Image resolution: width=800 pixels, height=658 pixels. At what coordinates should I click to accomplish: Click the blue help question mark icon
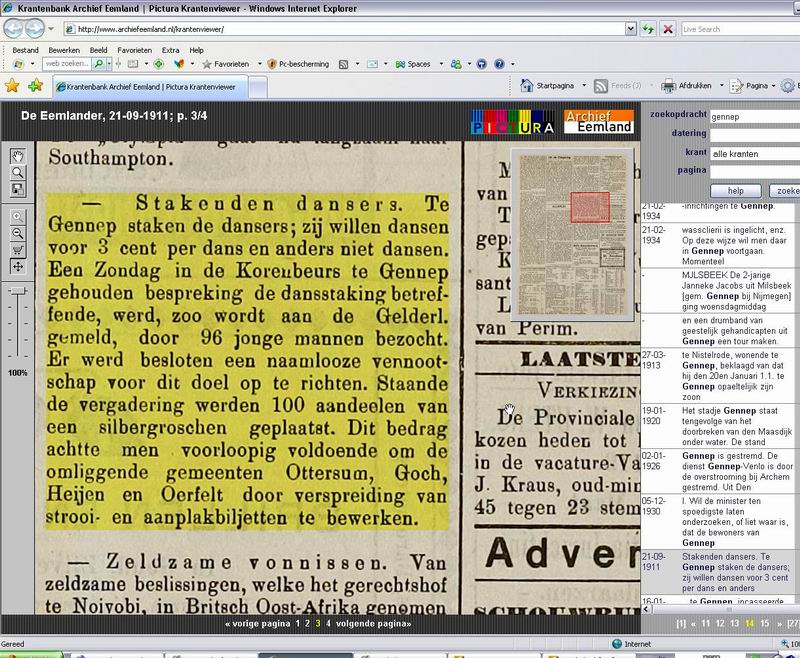coord(499,64)
